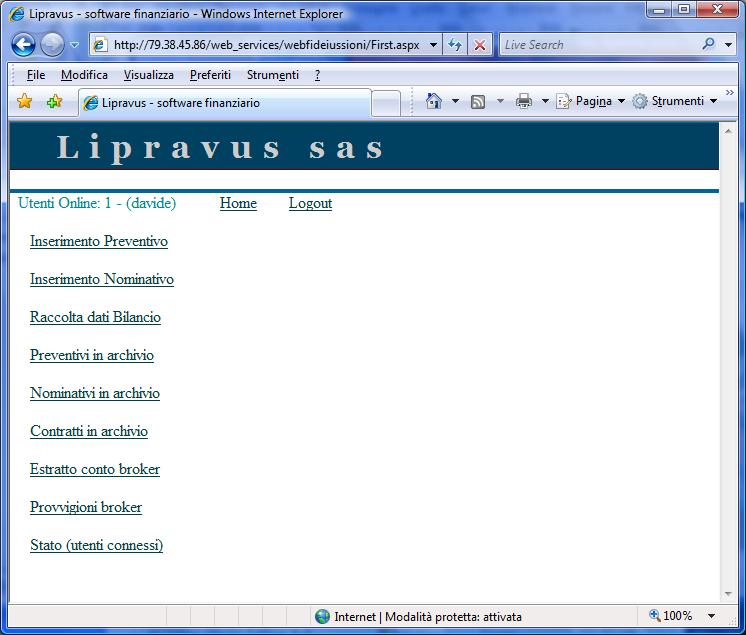Click the Utenti Online: 1 - (davide) text
746x635 pixels.
point(97,203)
